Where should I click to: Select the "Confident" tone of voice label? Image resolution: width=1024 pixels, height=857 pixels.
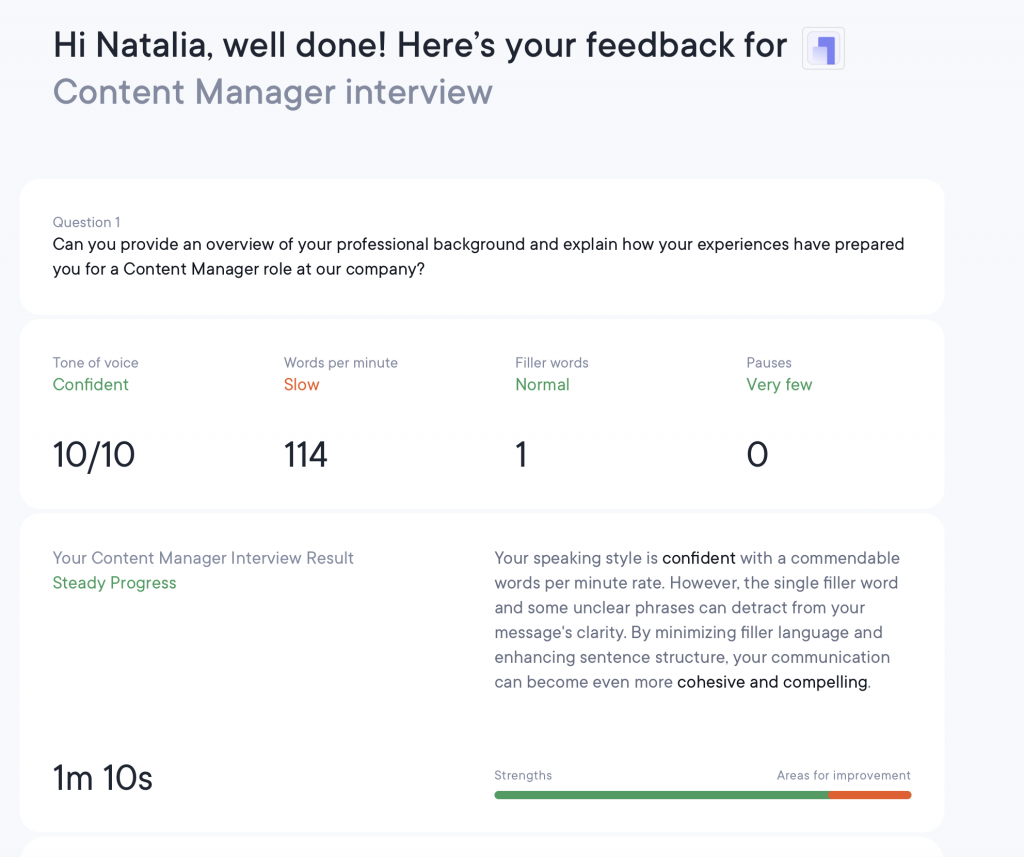(90, 384)
